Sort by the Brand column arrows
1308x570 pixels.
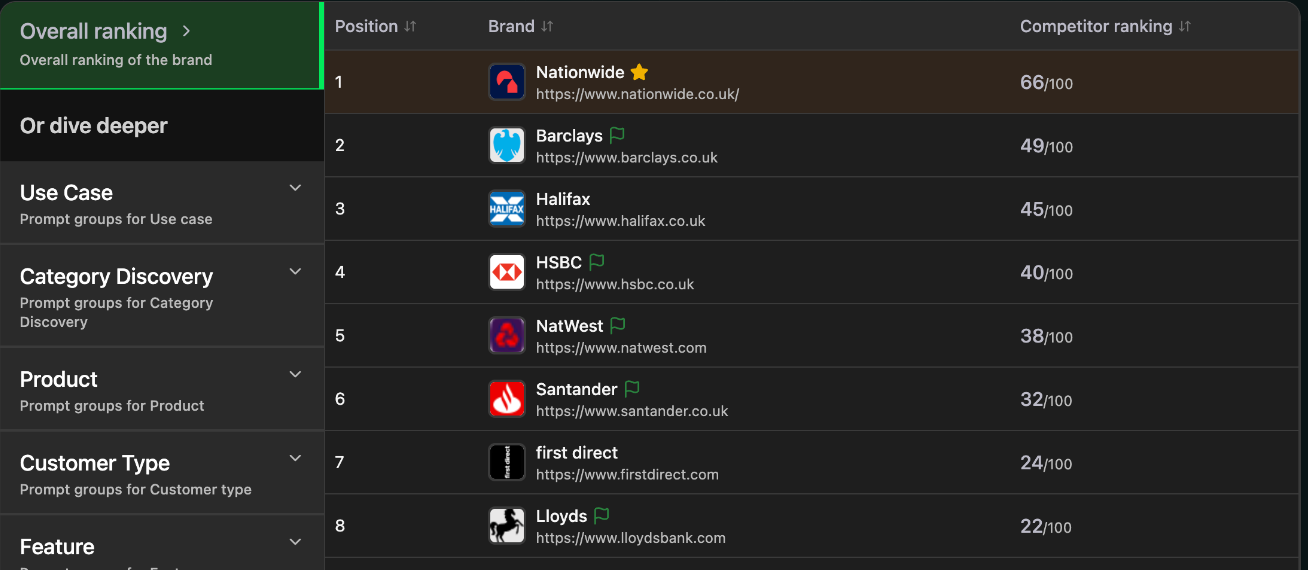[547, 27]
